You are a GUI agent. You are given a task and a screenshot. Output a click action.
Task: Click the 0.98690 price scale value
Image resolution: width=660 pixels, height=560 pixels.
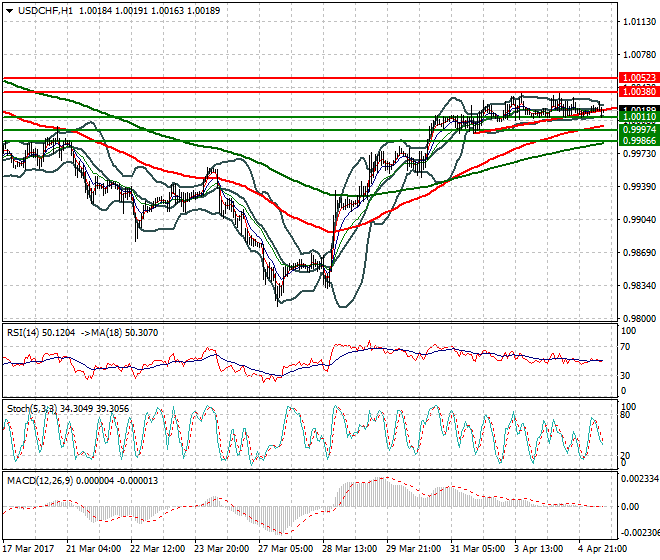[x=639, y=253]
